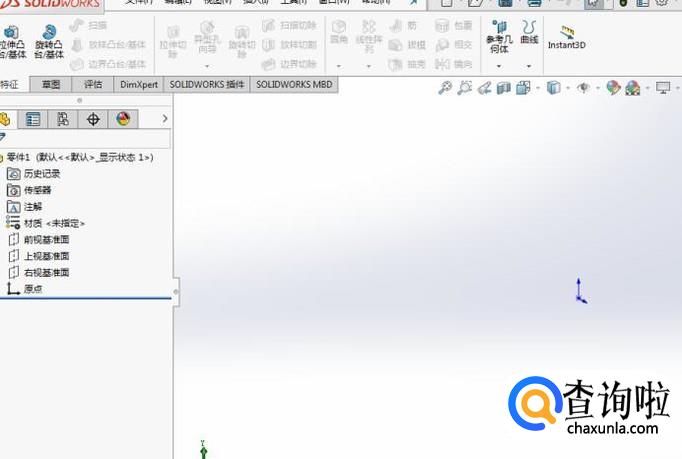Open the ConfigurationManager panel tab
The image size is (682, 459).
coord(63,119)
